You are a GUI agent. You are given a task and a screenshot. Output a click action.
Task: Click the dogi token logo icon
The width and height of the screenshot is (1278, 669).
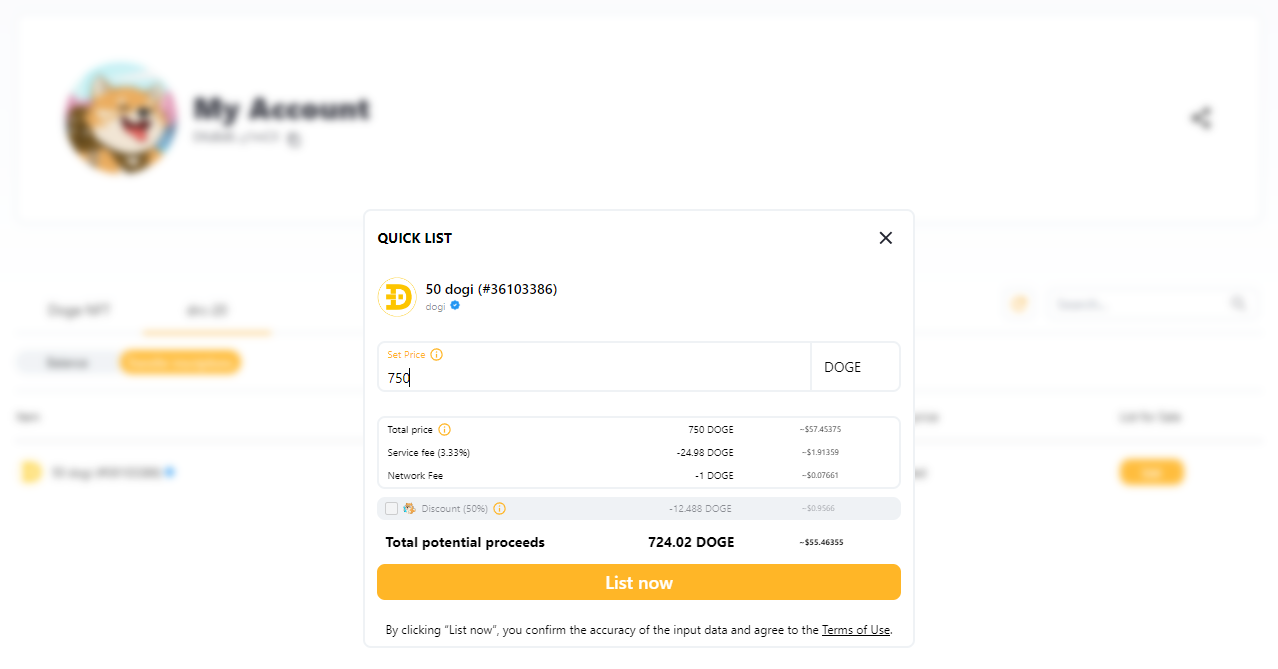tap(397, 297)
